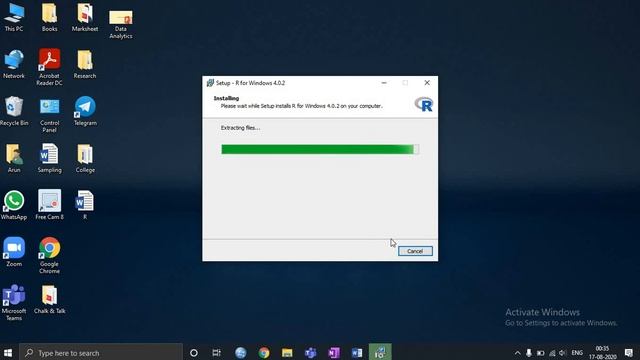This screenshot has height=360, width=640.
Task: Open the Control Panel shortcut
Action: pos(49,115)
